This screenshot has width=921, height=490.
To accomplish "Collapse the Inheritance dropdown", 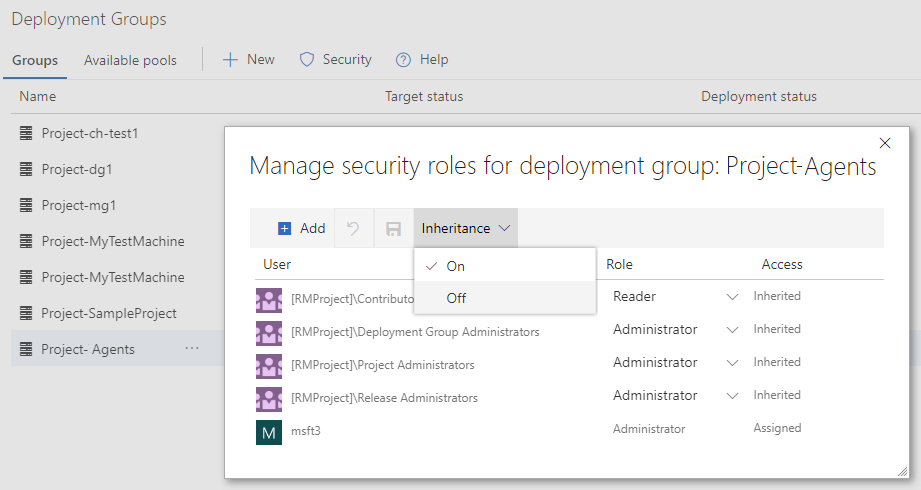I will (465, 229).
